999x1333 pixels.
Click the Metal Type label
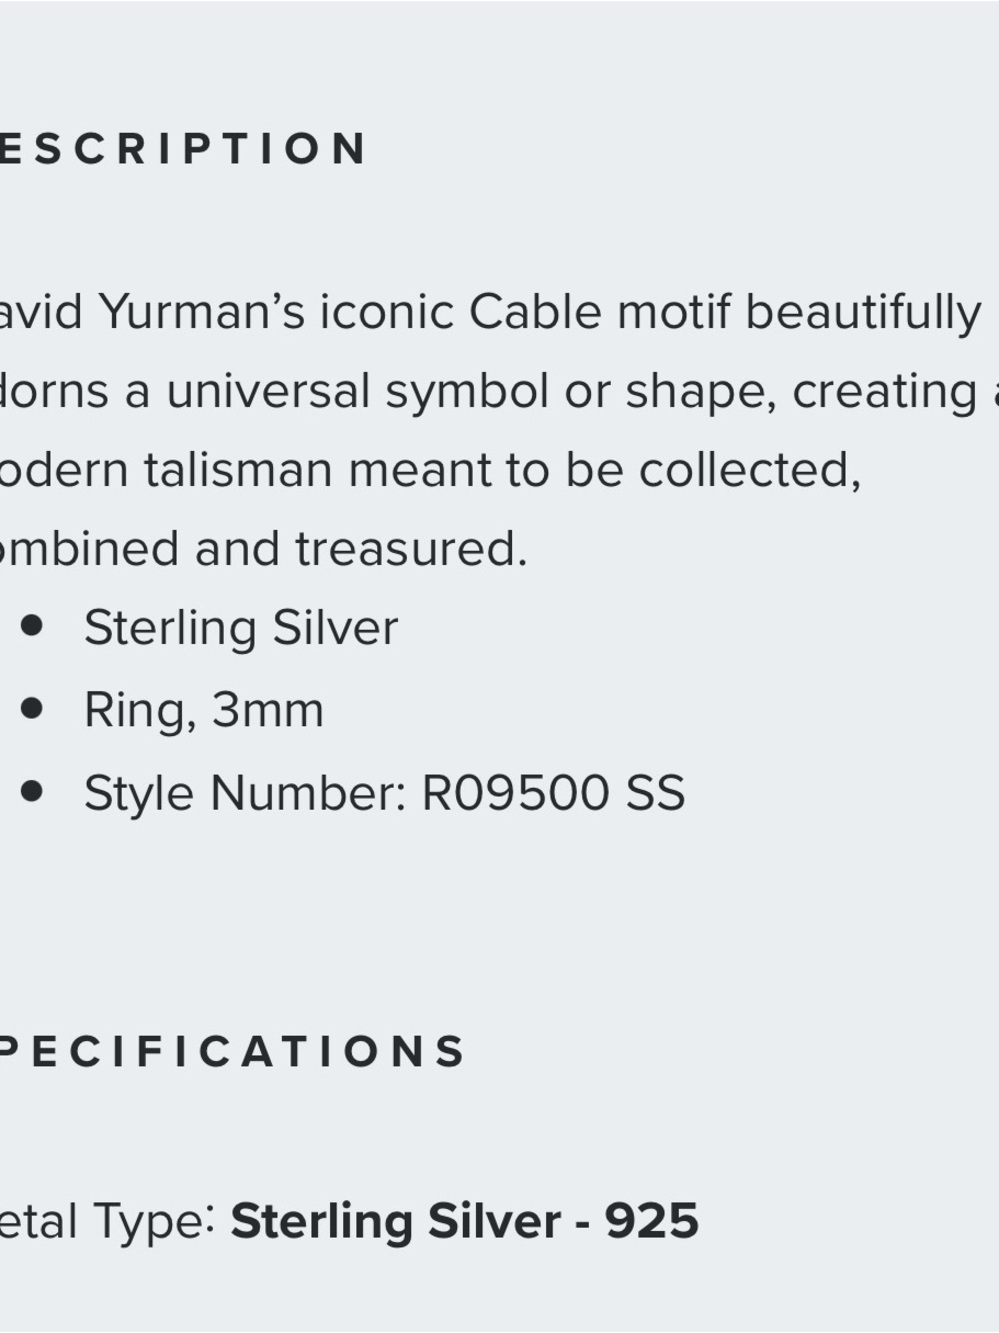108,1222
